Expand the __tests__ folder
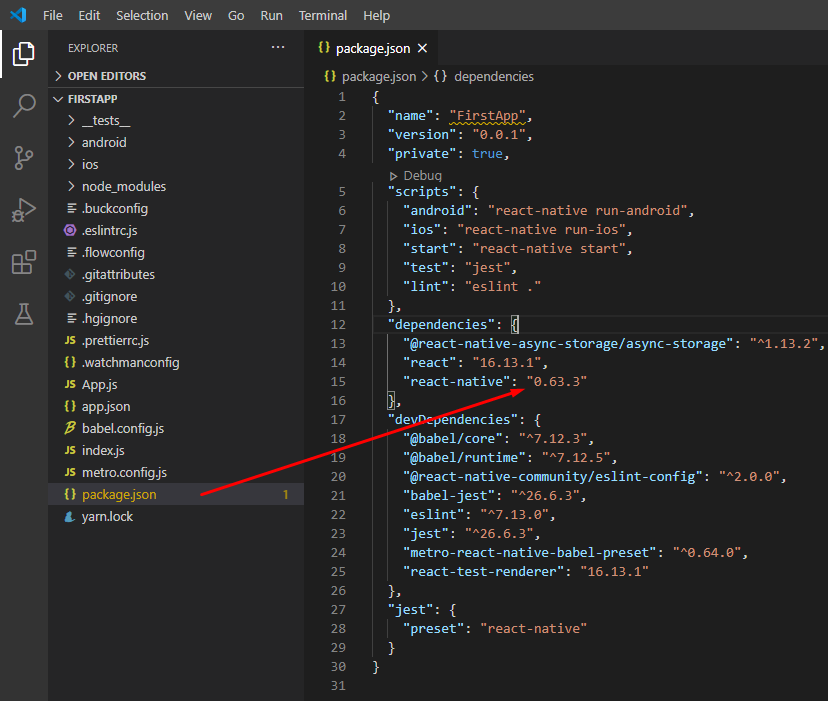Image resolution: width=828 pixels, height=701 pixels. 176,120
